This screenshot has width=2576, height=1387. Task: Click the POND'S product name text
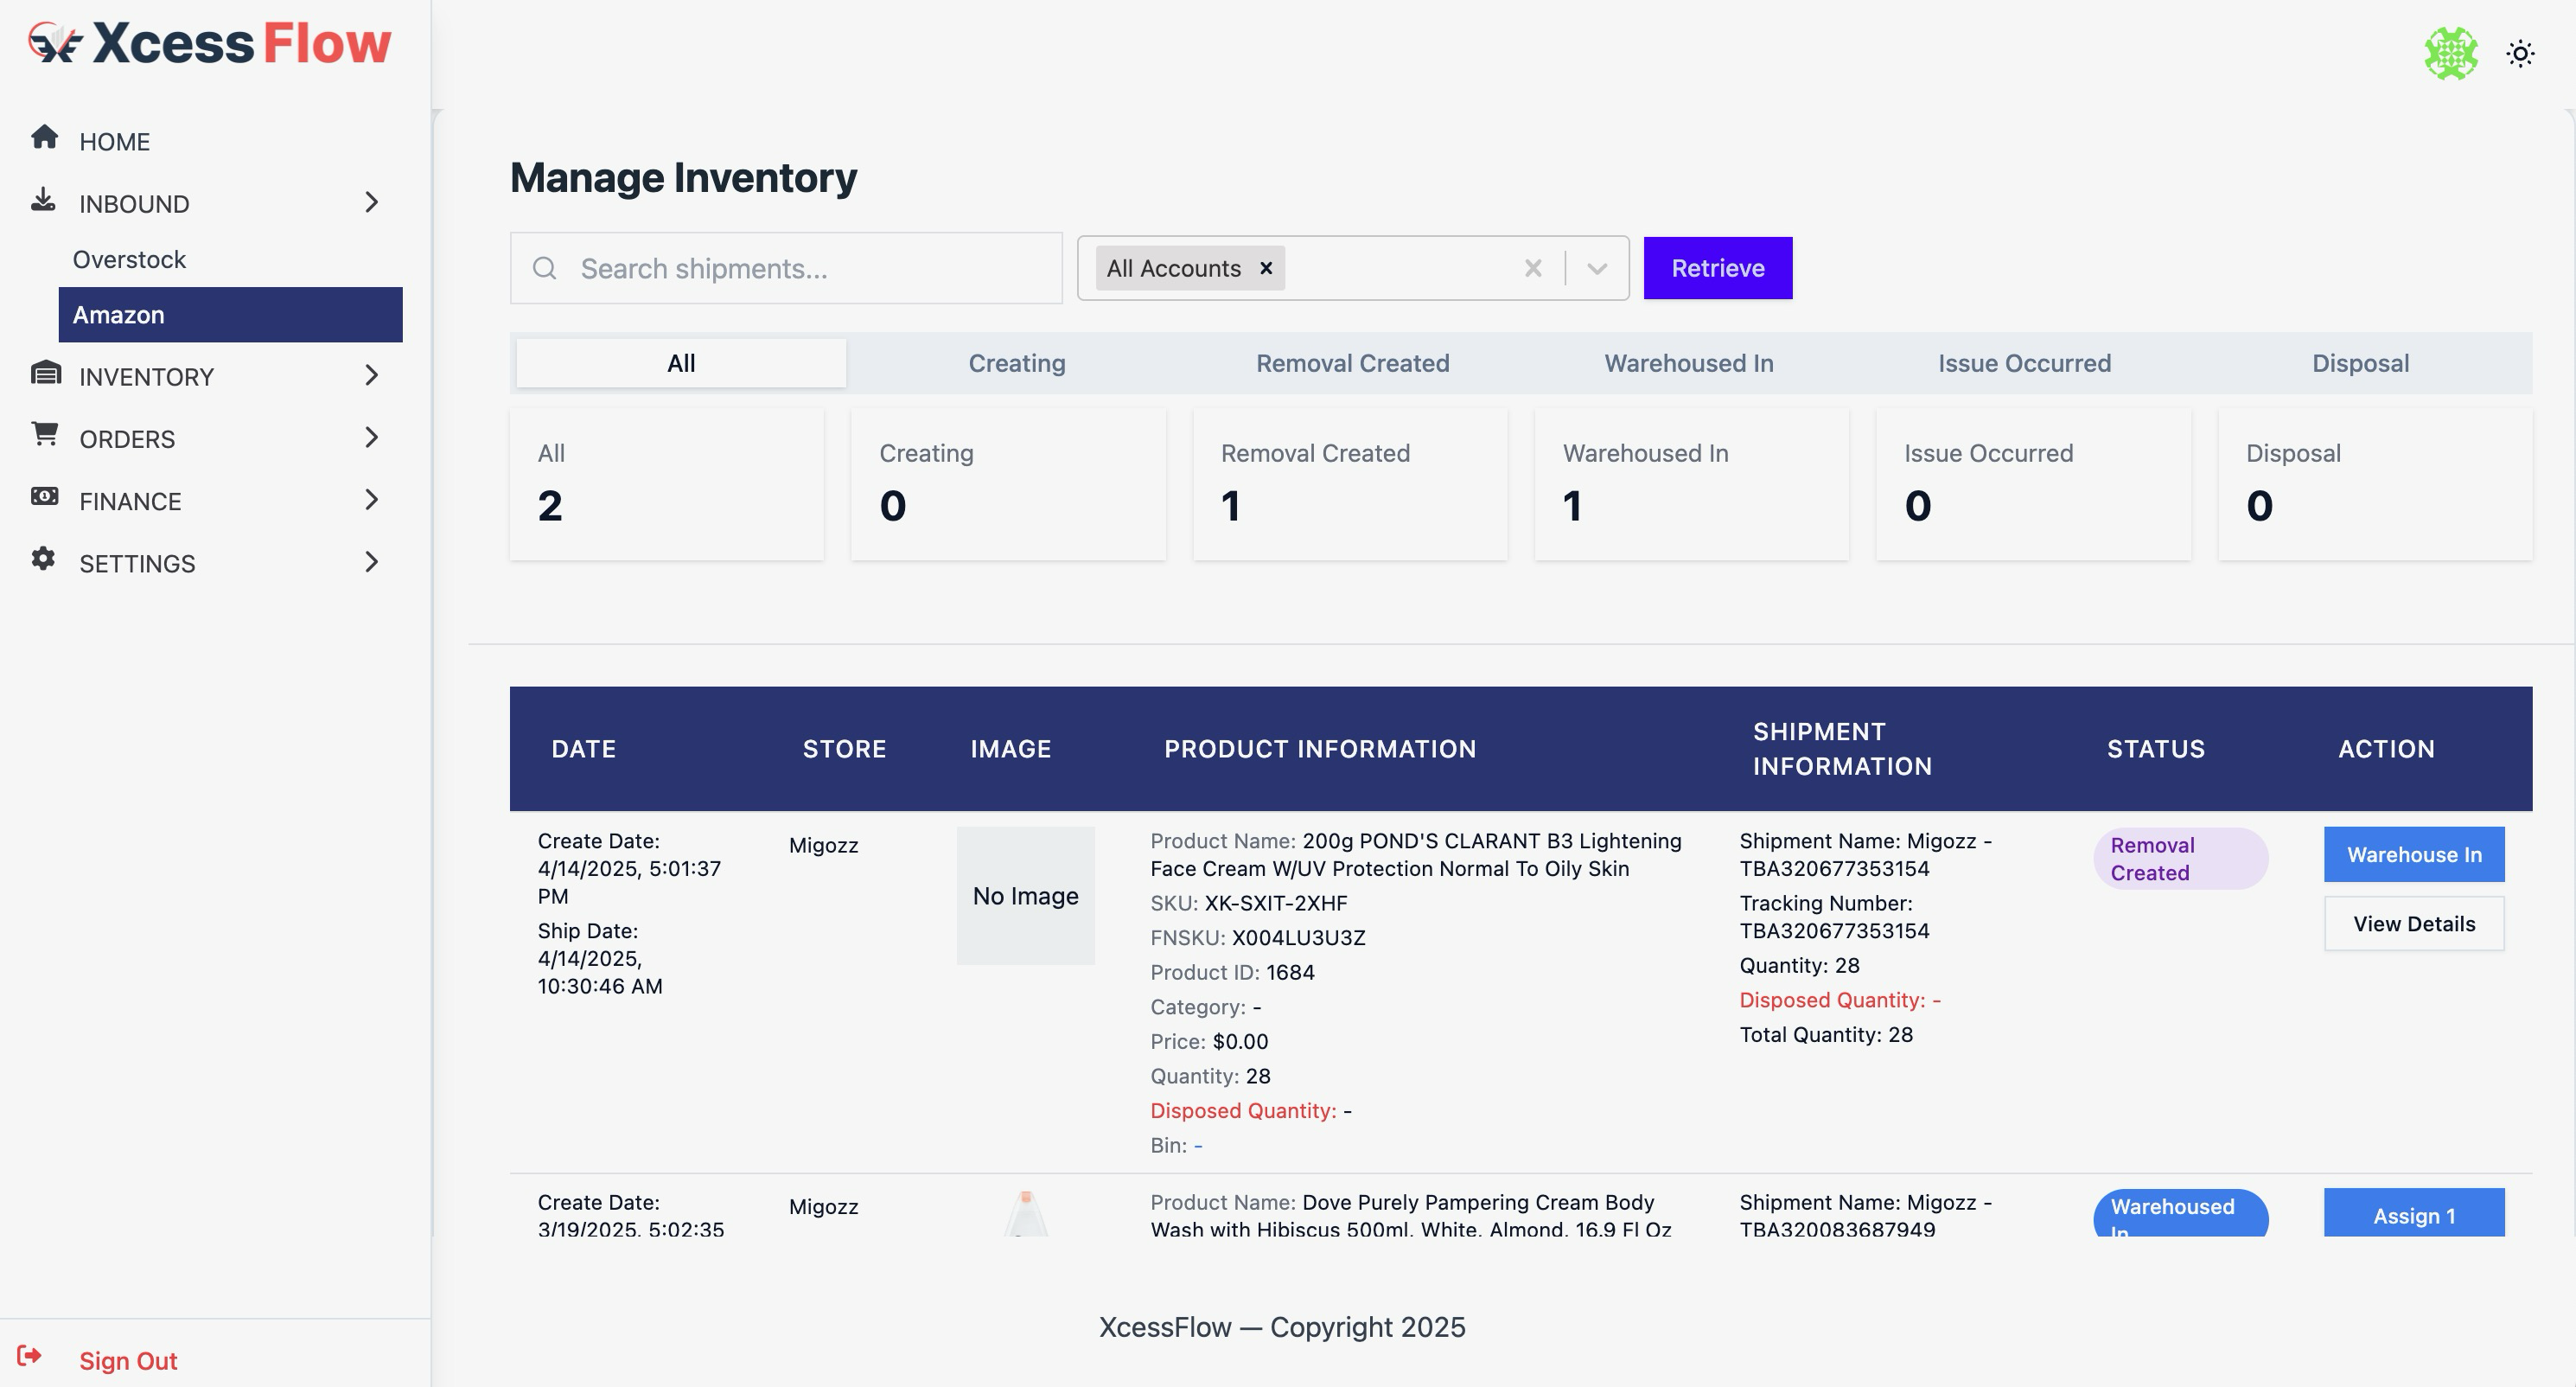coord(1416,855)
